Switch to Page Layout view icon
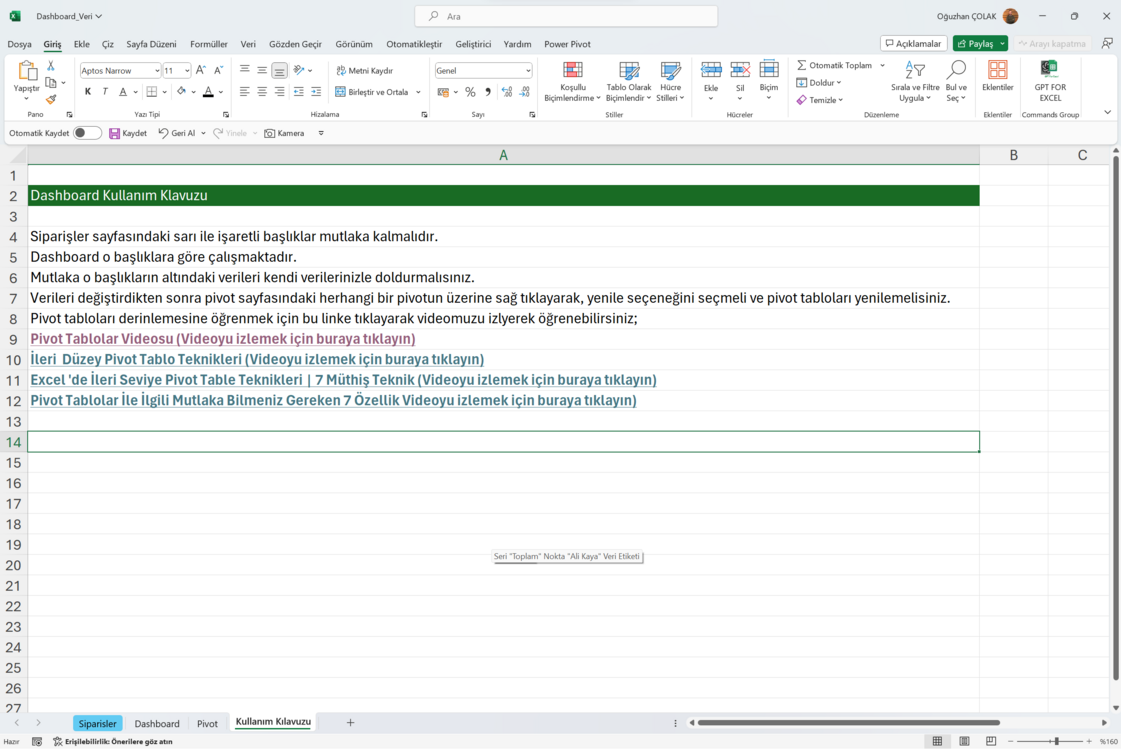This screenshot has width=1121, height=749. pos(964,741)
